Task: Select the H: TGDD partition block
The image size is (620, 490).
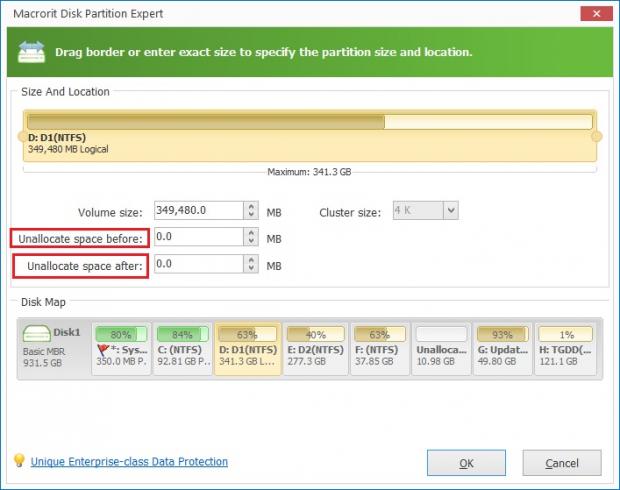Action: tap(564, 348)
